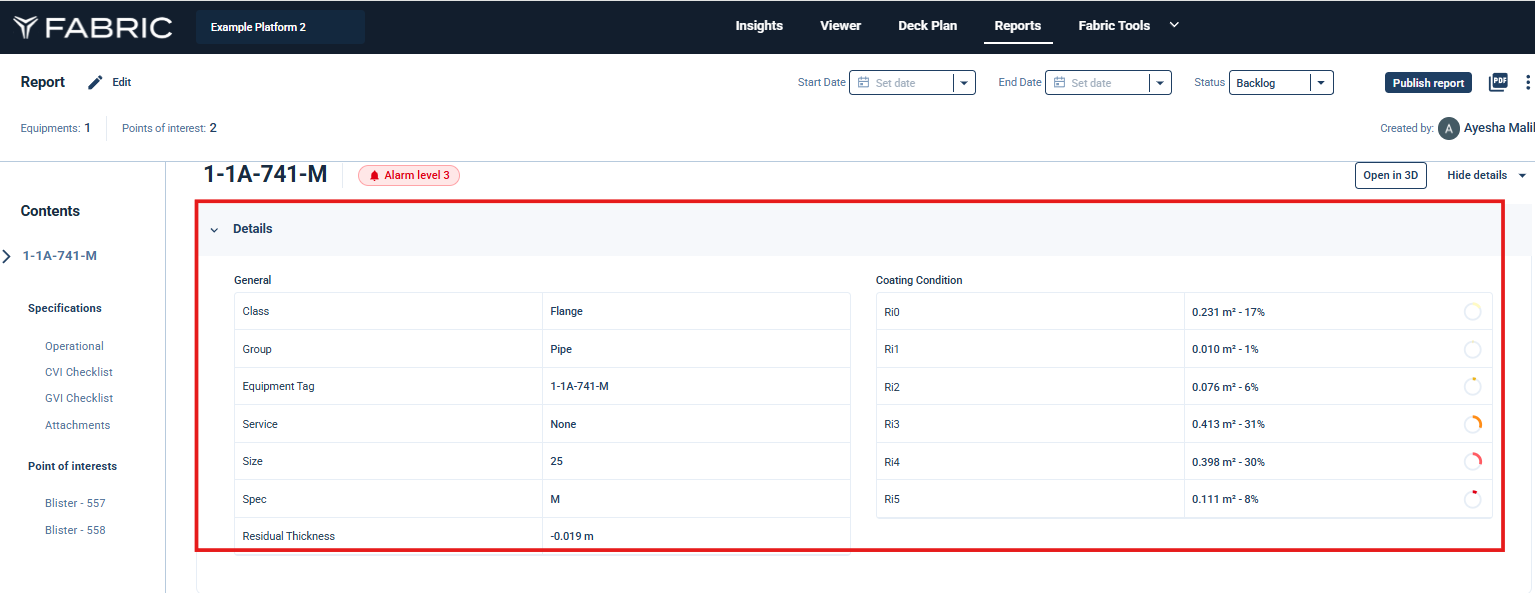Click the Alarm level 3 bell badge
This screenshot has height=593, width=1535.
pyautogui.click(x=409, y=176)
